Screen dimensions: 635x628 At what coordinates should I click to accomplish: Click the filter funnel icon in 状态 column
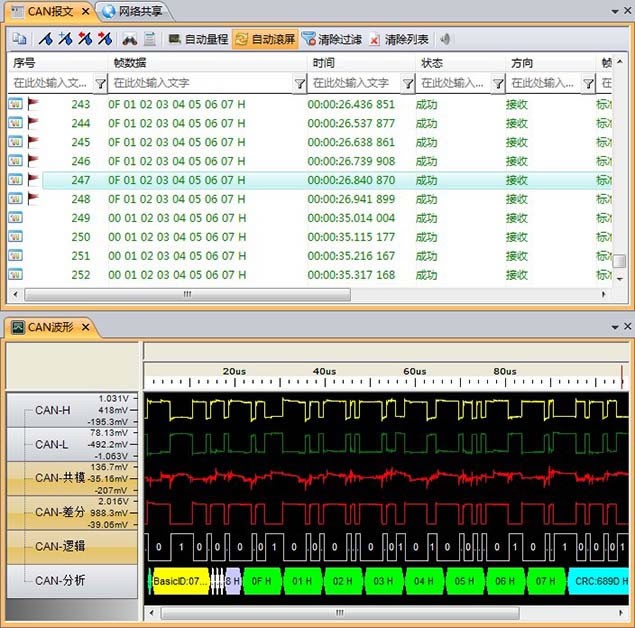pyautogui.click(x=498, y=84)
